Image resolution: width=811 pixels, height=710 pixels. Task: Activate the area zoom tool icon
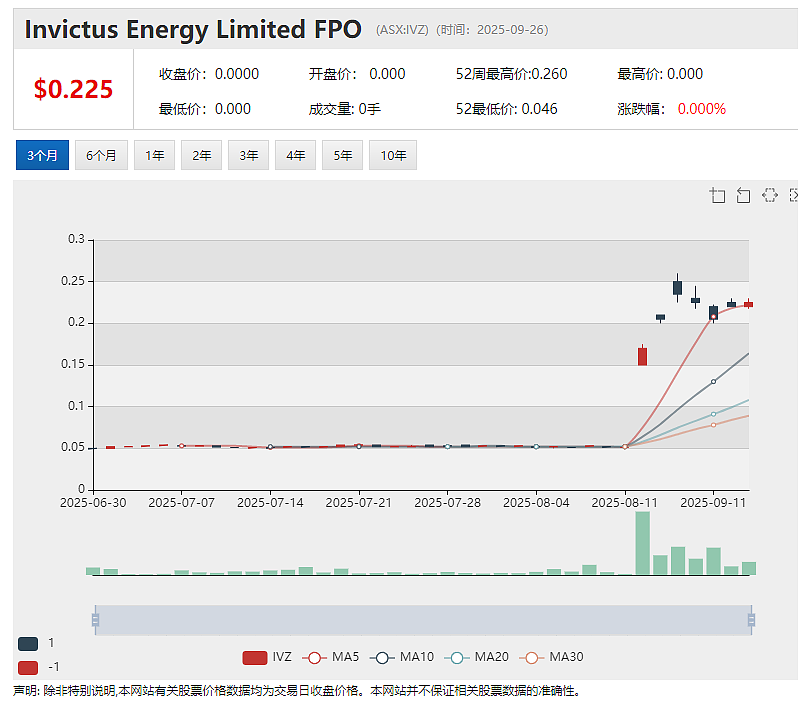point(717,195)
